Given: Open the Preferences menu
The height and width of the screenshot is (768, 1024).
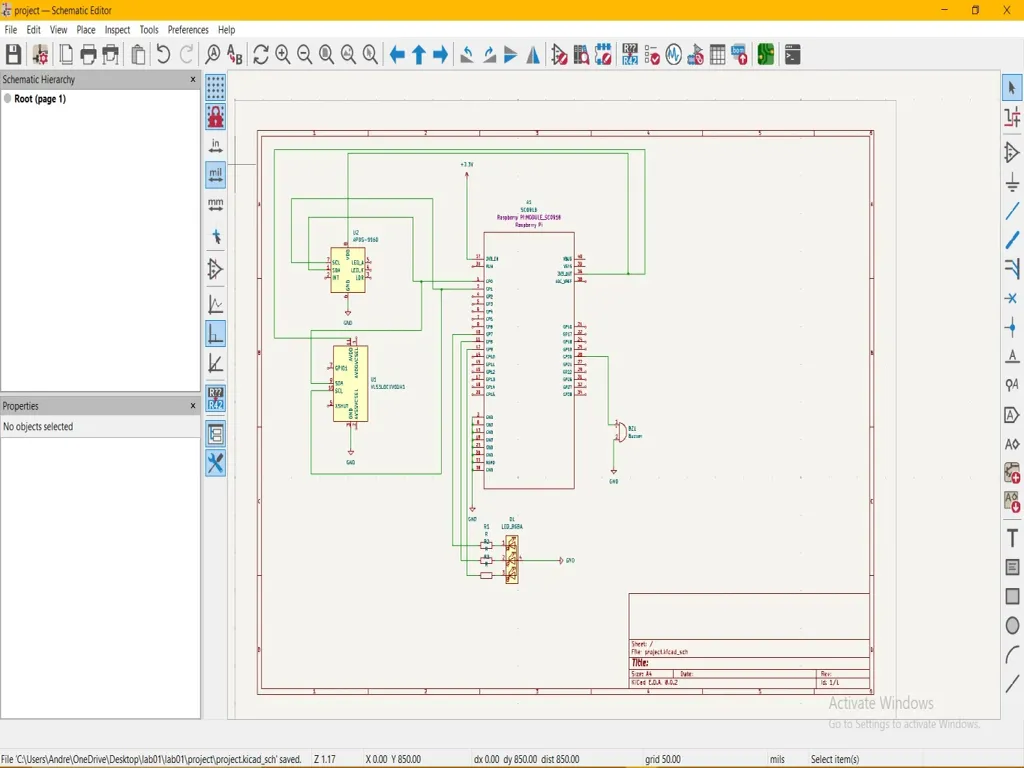Looking at the screenshot, I should coord(188,30).
